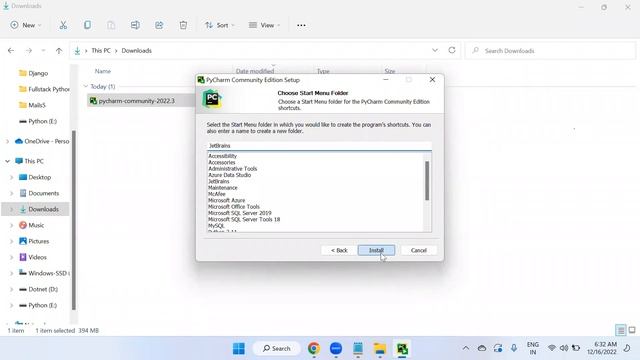The height and width of the screenshot is (360, 640).
Task: Open the Django folder in the sidebar
Action: point(38,73)
